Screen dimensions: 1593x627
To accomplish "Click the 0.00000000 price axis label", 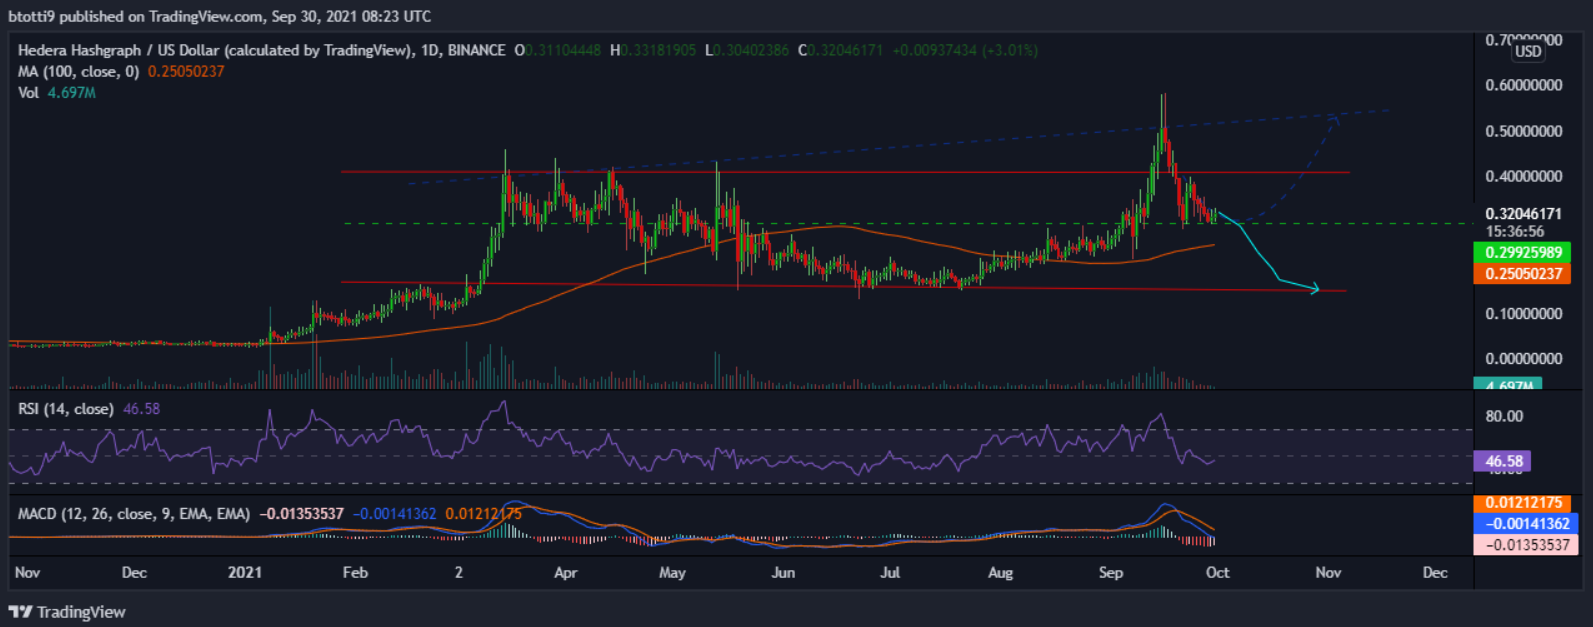I will (x=1524, y=359).
